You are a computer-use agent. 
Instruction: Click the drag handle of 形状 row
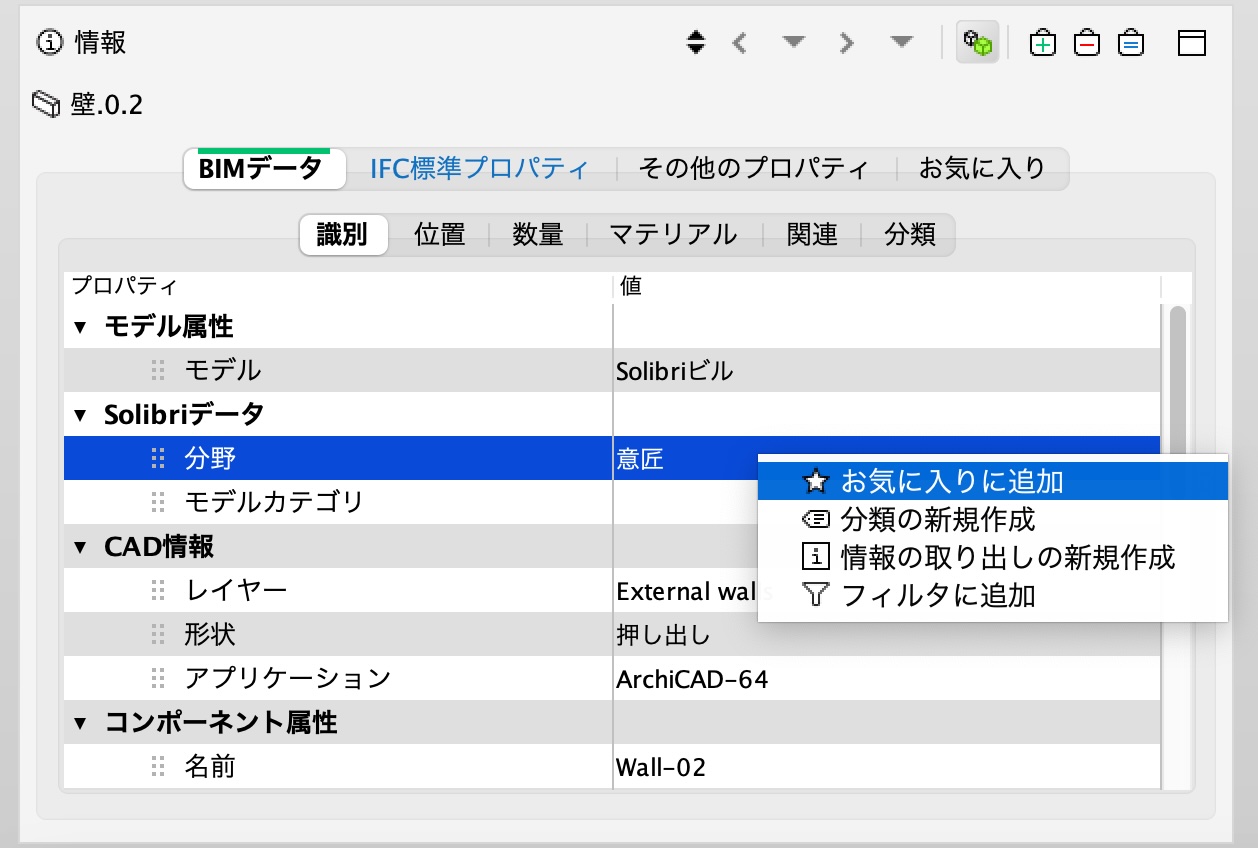coord(157,635)
